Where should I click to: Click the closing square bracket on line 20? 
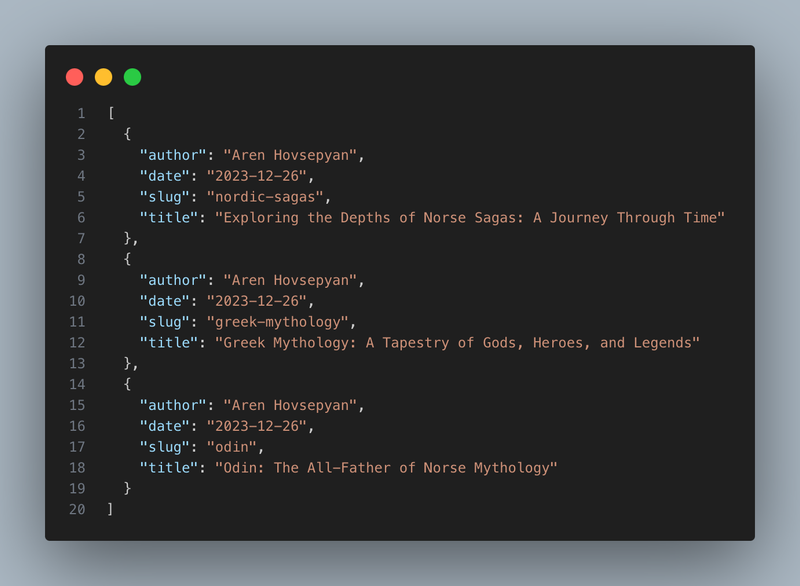(x=110, y=509)
